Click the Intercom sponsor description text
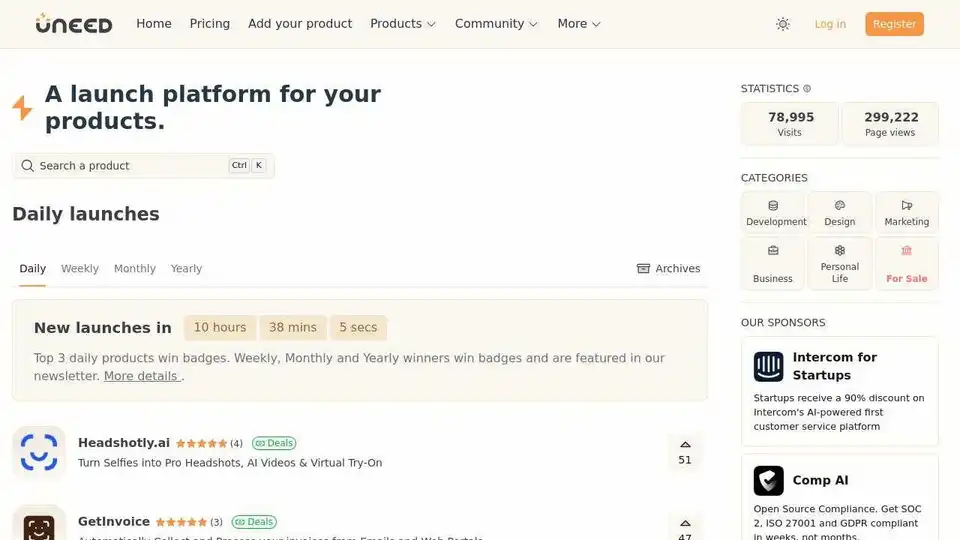Viewport: 960px width, 540px height. pyautogui.click(x=839, y=412)
